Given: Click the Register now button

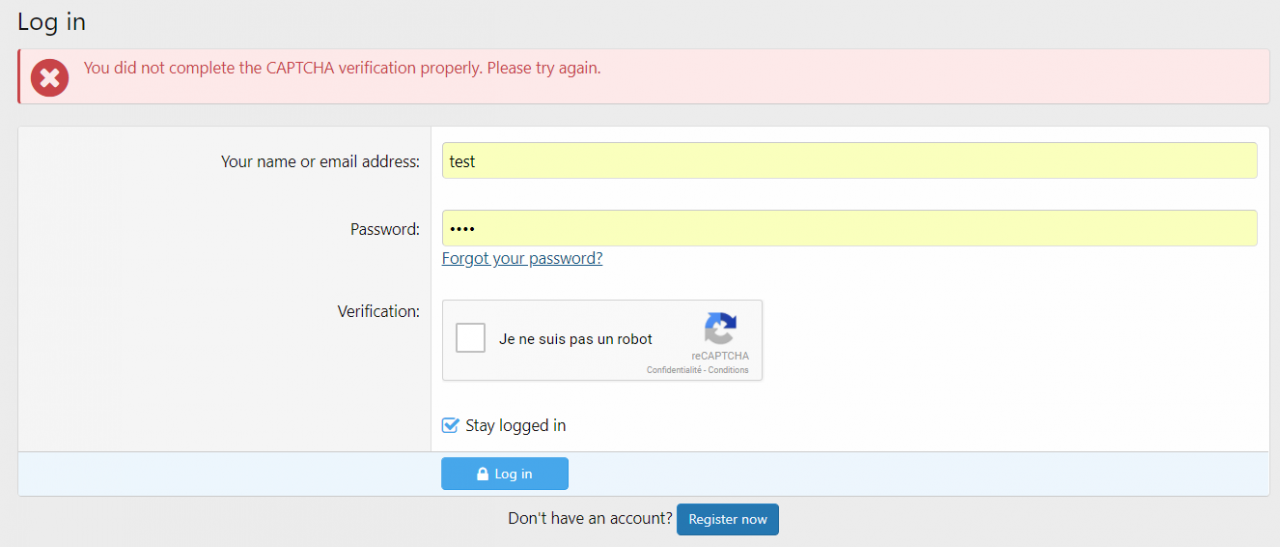Looking at the screenshot, I should point(727,519).
